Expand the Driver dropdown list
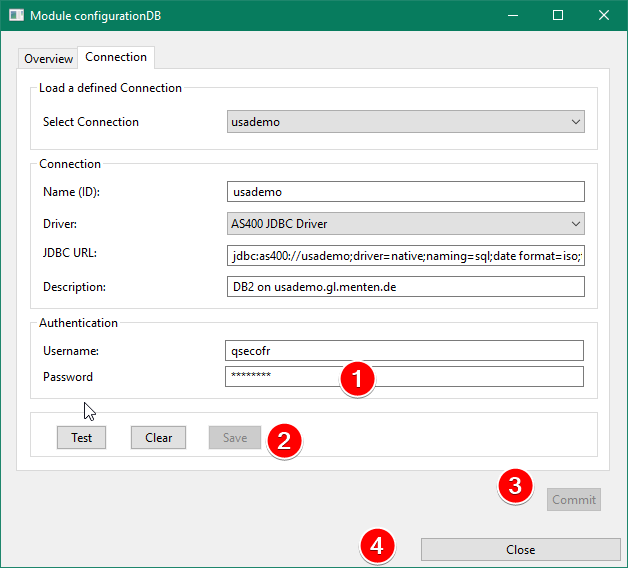The width and height of the screenshot is (628, 568). coord(405,224)
